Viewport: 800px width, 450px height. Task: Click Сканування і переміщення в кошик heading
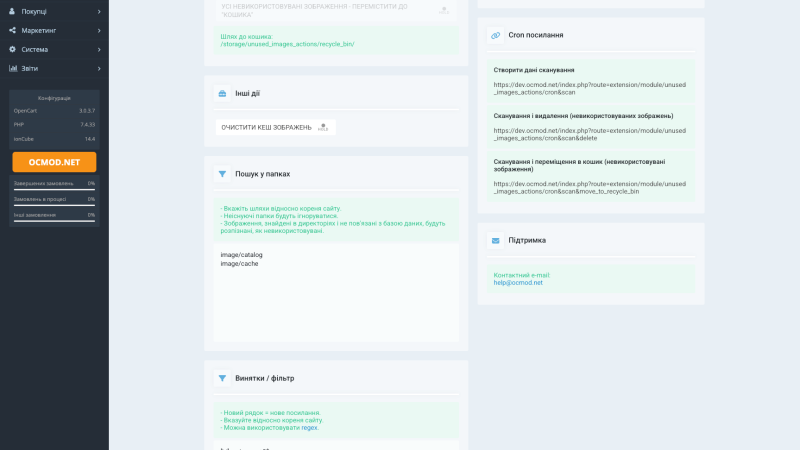point(579,165)
